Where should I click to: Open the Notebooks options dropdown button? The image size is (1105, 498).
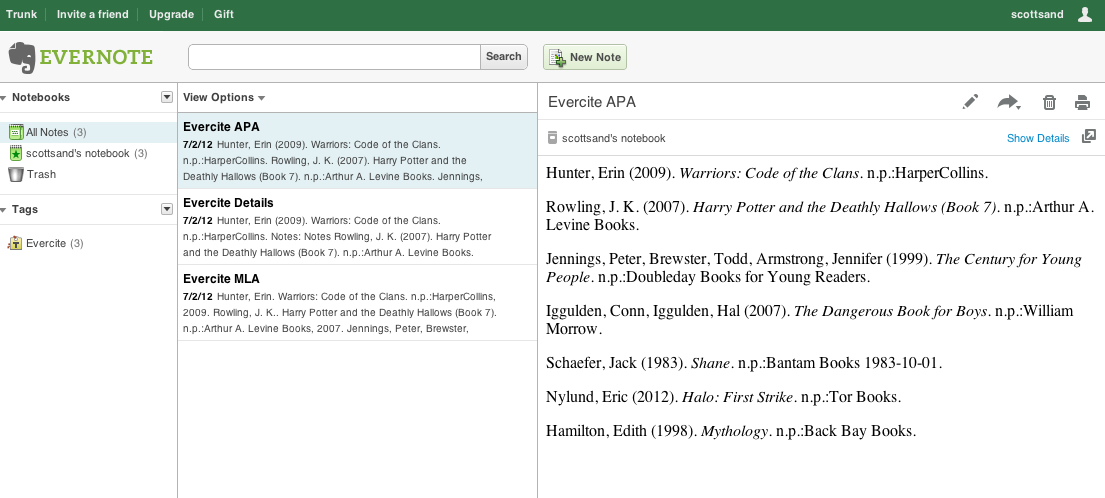tap(167, 97)
